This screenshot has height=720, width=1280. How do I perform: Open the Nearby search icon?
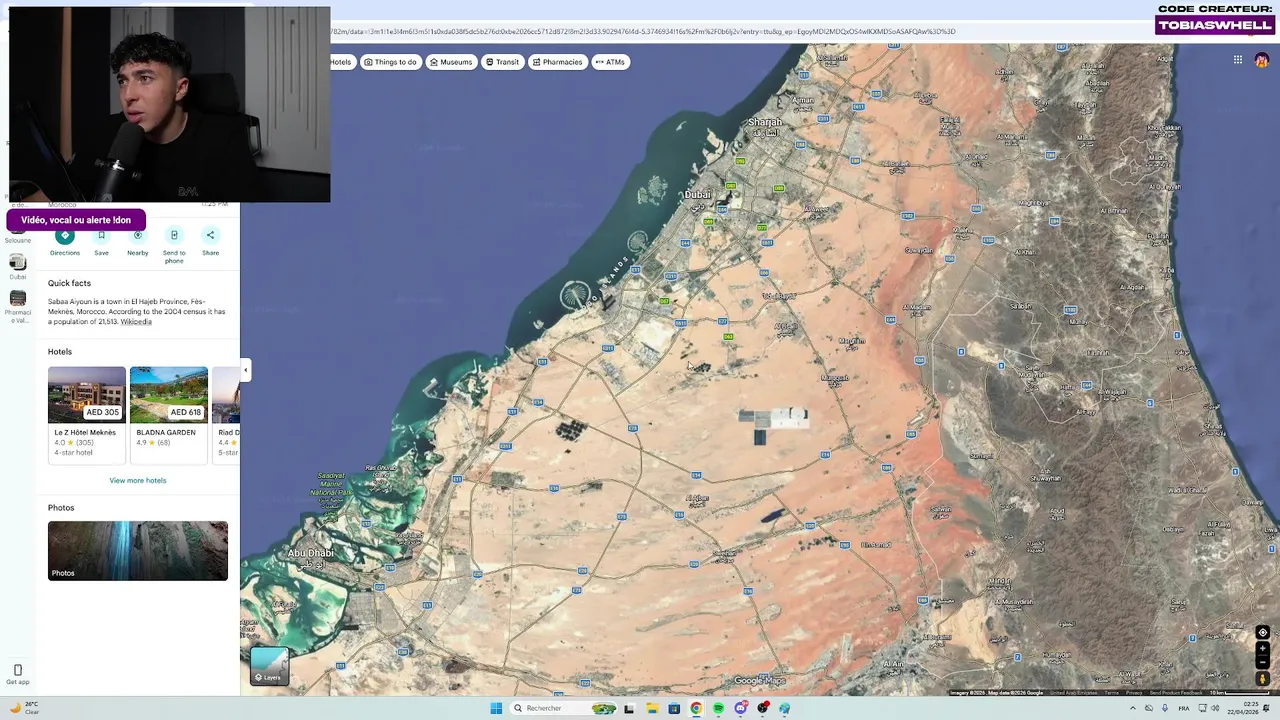tap(138, 236)
